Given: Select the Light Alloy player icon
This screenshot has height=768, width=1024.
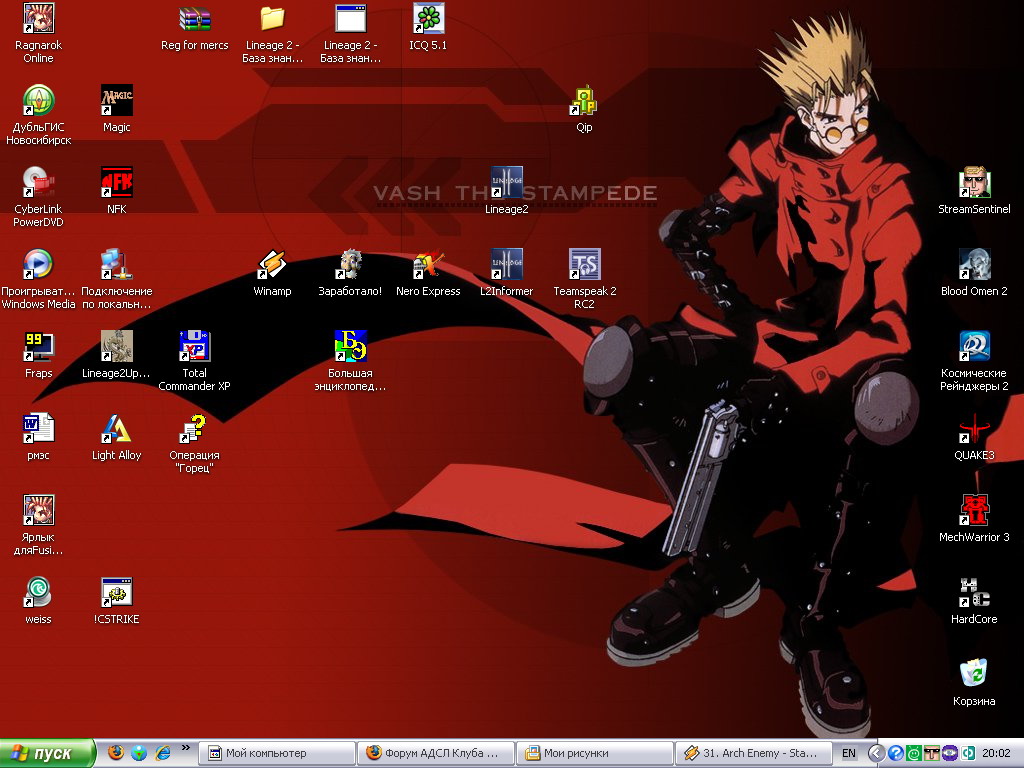Looking at the screenshot, I should pyautogui.click(x=116, y=429).
